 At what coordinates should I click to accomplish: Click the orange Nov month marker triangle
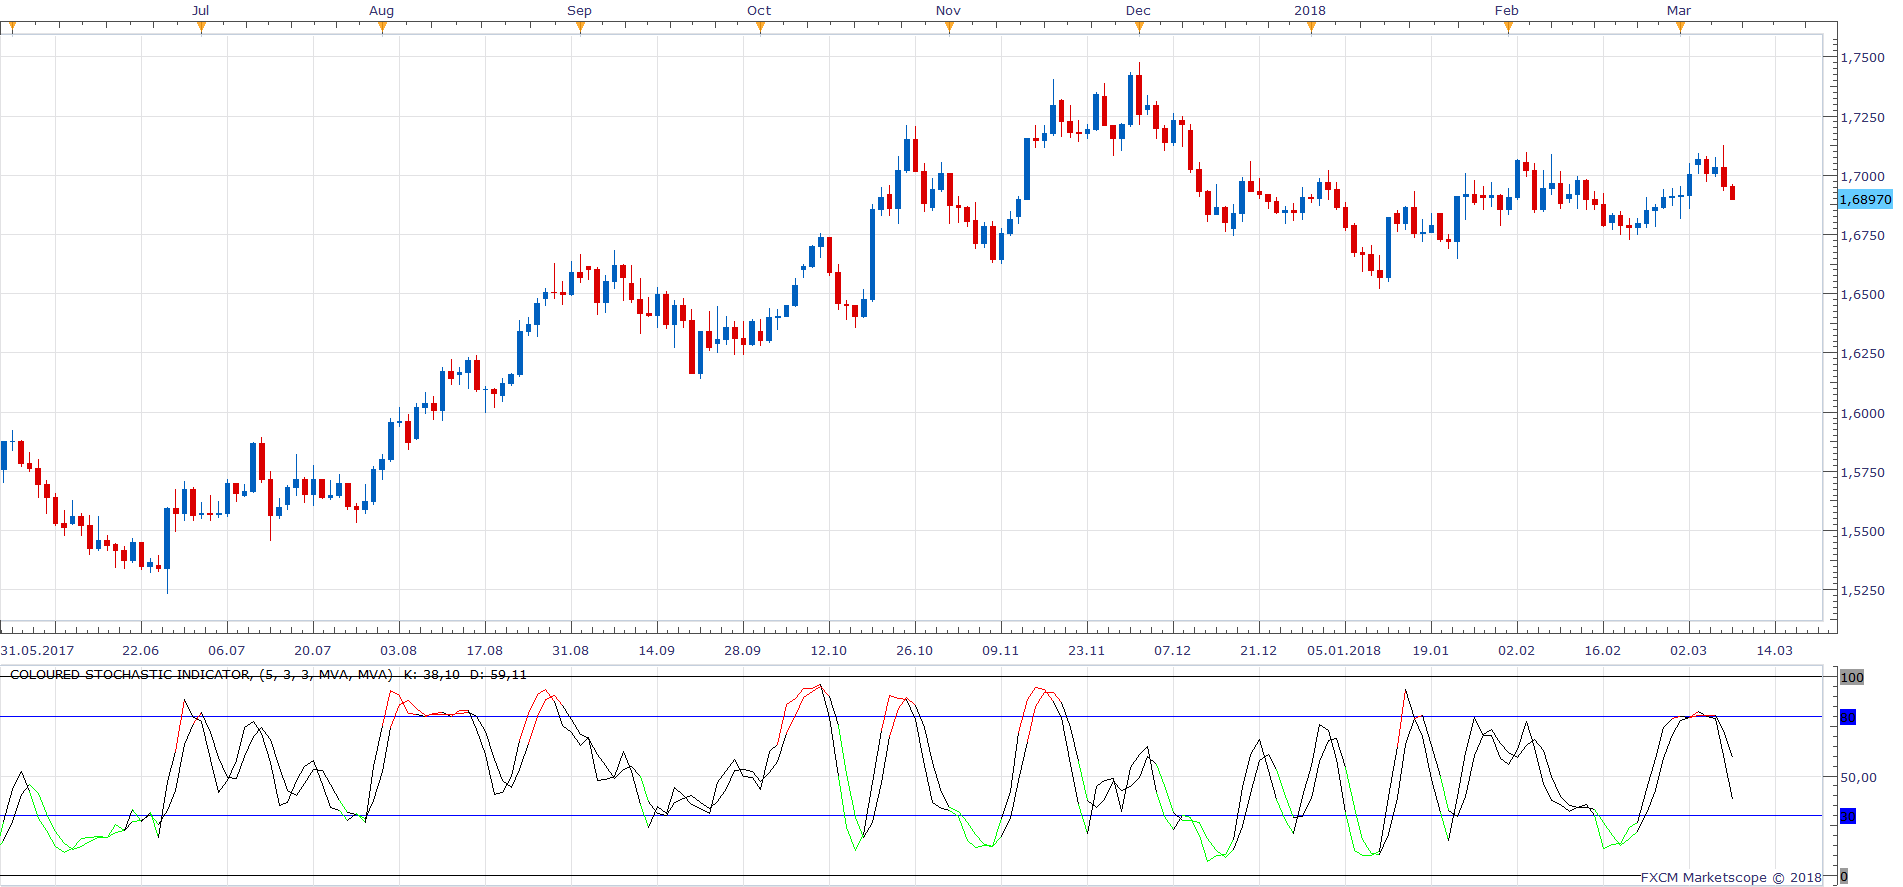pyautogui.click(x=949, y=27)
